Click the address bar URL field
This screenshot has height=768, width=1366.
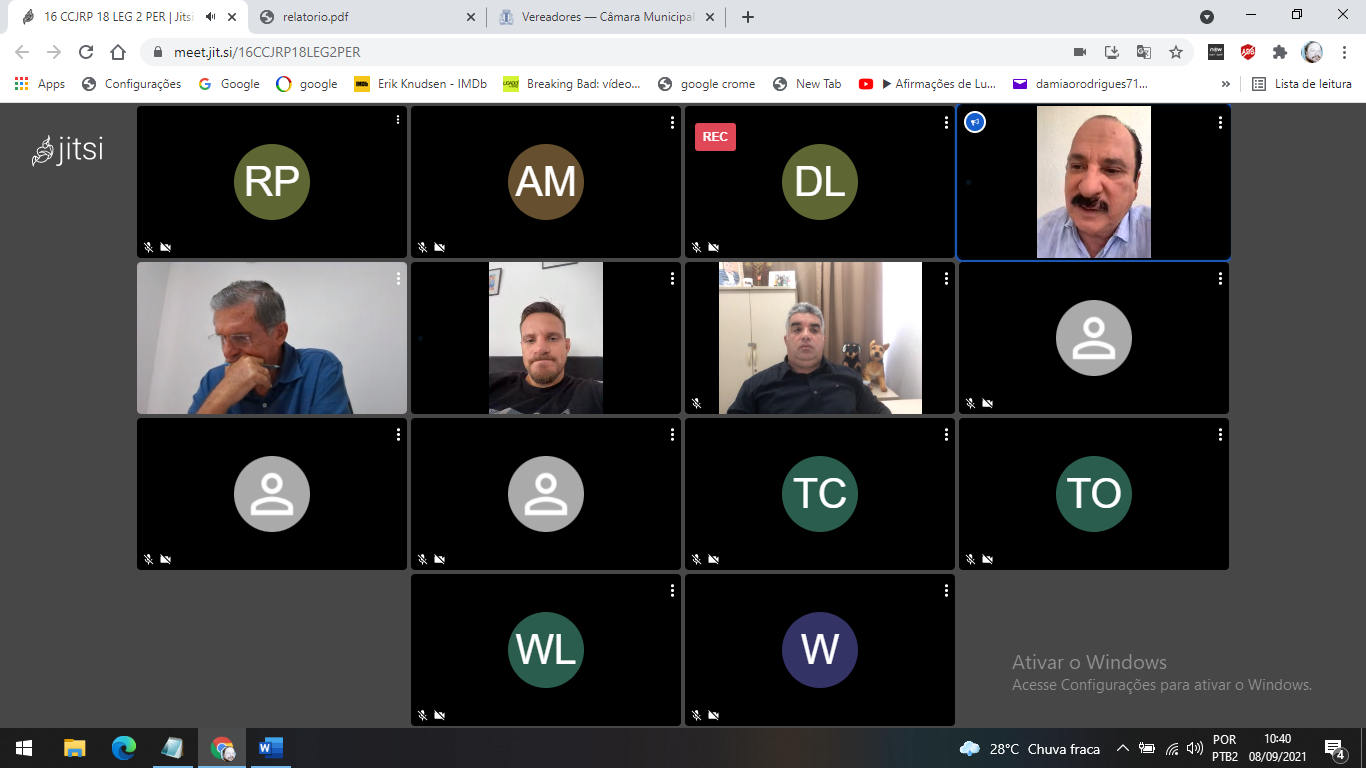tap(600, 52)
